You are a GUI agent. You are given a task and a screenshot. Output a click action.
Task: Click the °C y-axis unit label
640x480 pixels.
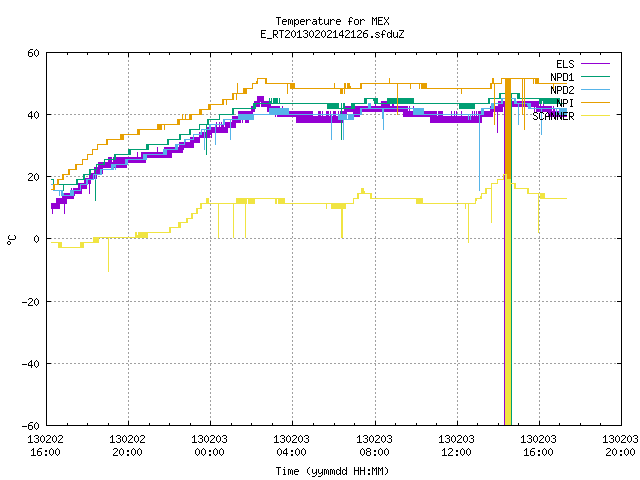11,240
